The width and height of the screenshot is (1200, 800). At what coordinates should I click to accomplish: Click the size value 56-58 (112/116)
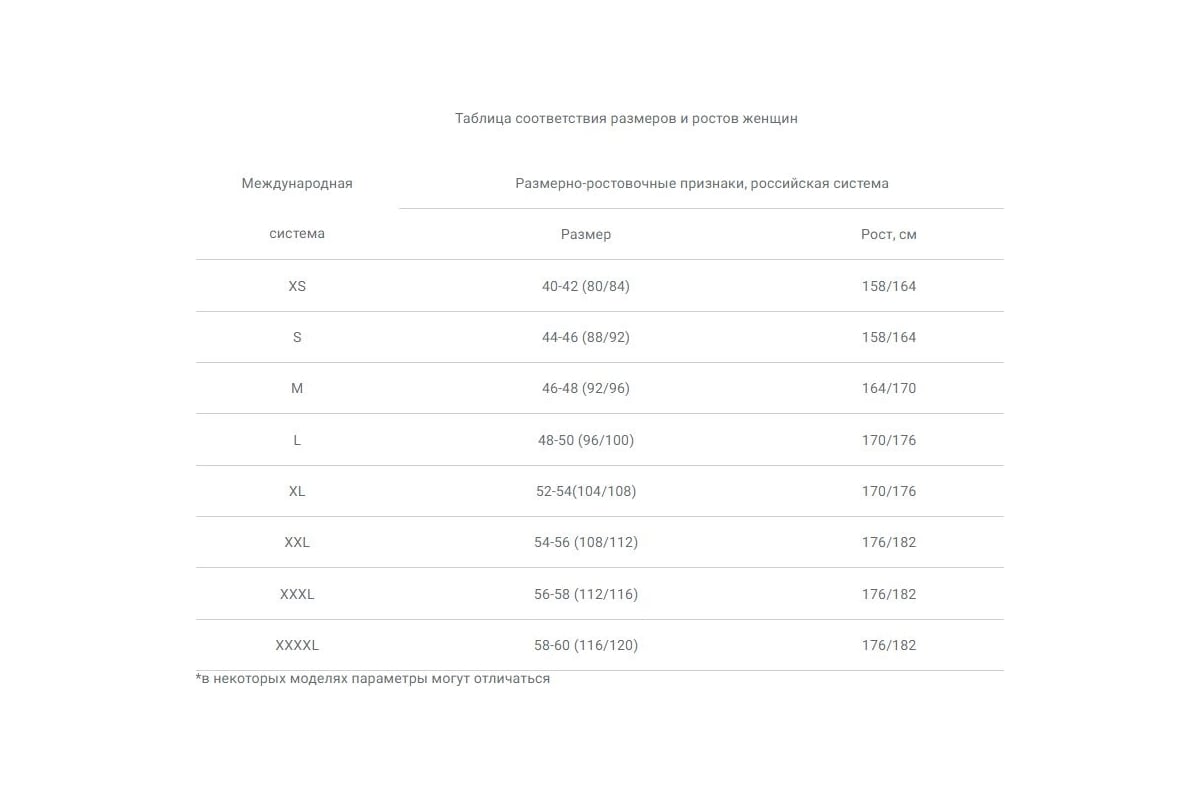[x=586, y=594]
